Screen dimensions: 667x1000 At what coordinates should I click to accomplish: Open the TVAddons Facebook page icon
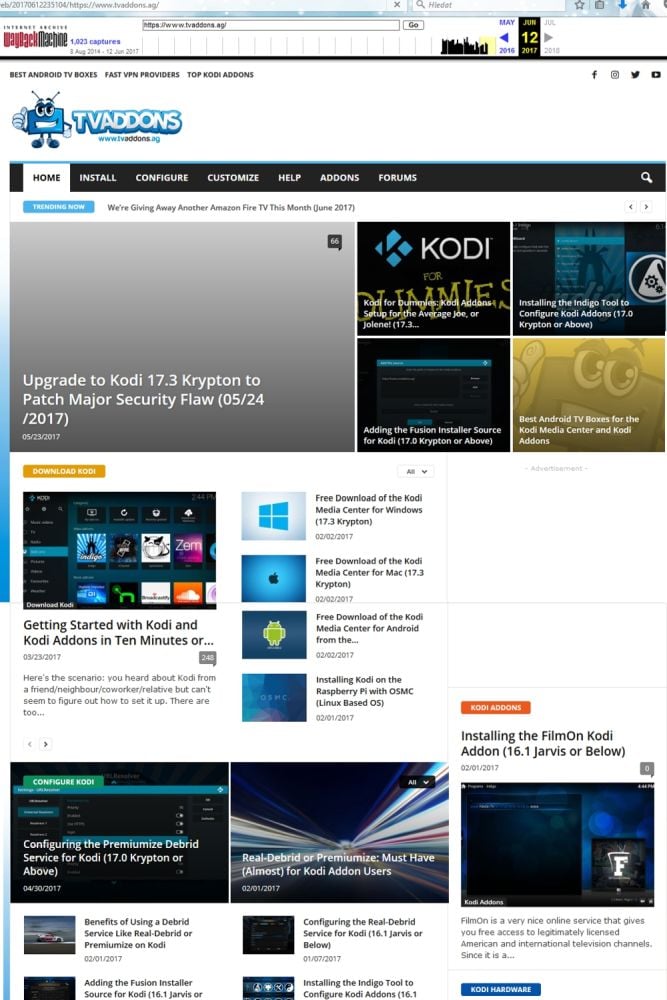click(594, 75)
